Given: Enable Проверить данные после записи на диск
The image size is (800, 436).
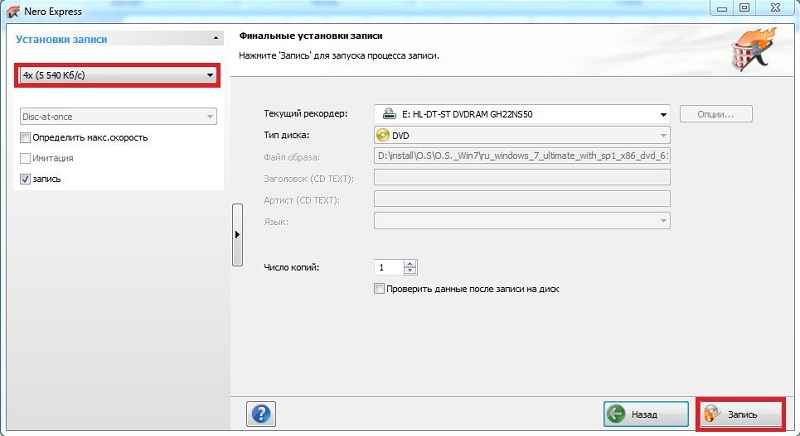Looking at the screenshot, I should coord(379,289).
